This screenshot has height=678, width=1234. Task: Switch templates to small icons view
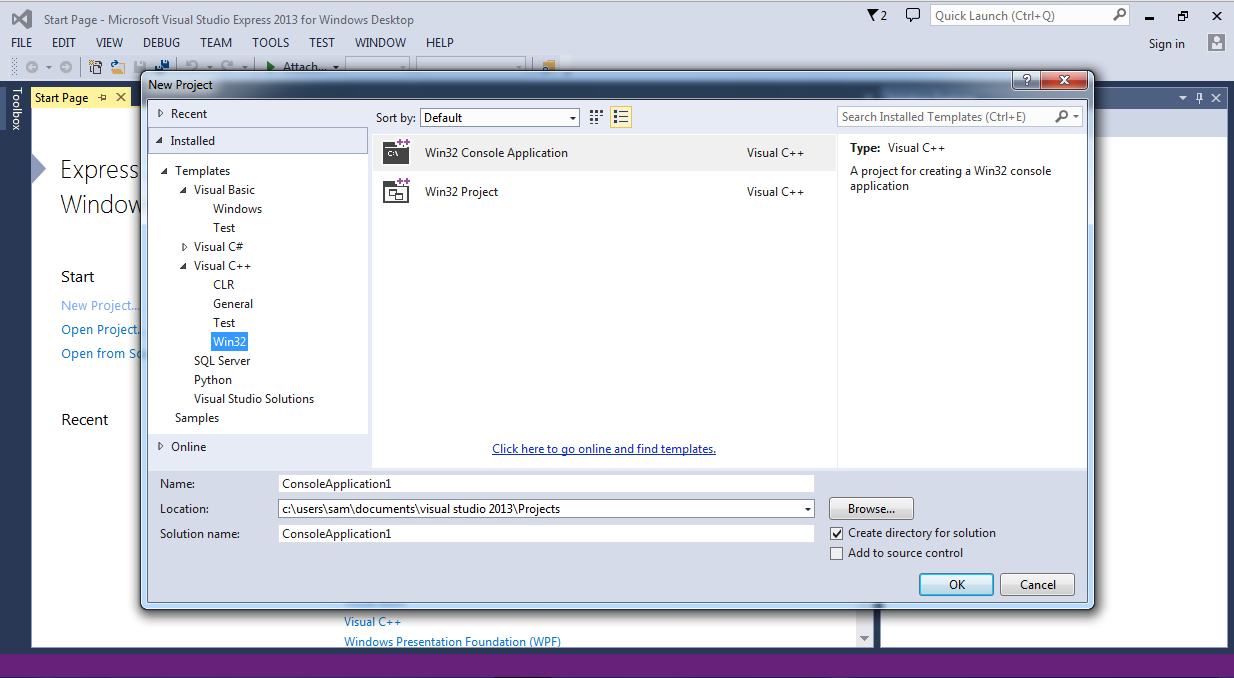click(x=596, y=117)
